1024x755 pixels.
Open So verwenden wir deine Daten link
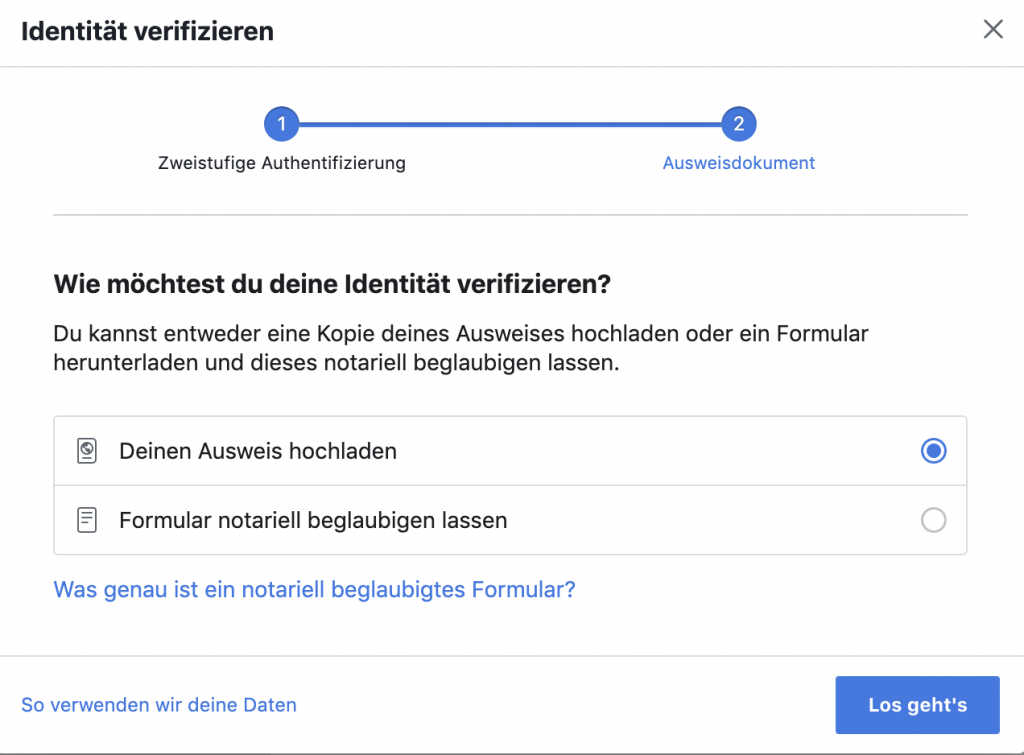[159, 705]
